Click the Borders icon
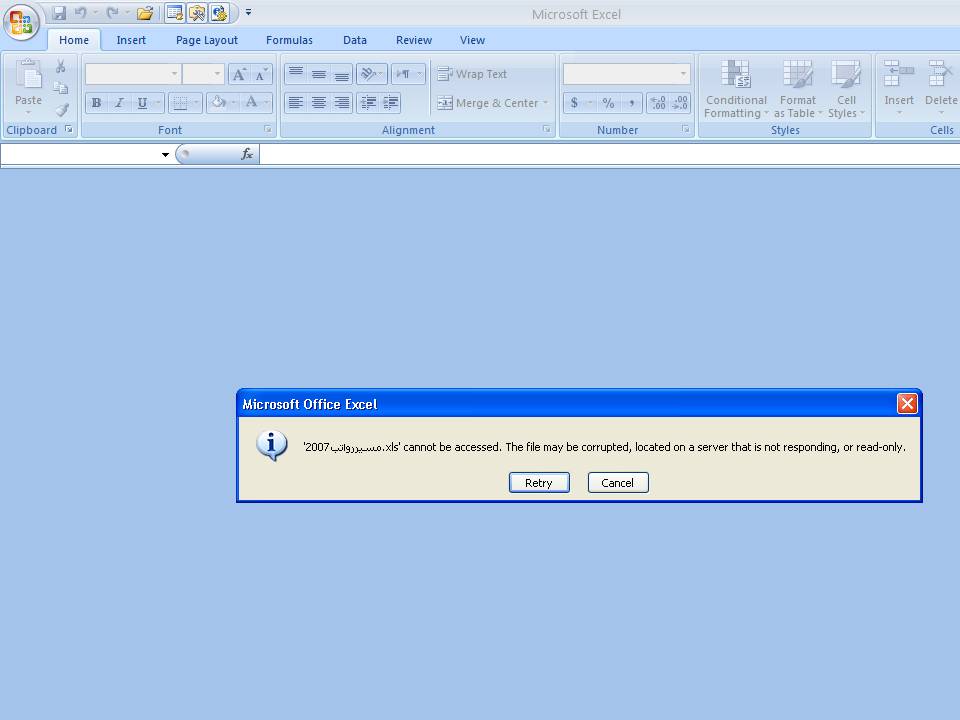This screenshot has height=720, width=960. (x=180, y=103)
